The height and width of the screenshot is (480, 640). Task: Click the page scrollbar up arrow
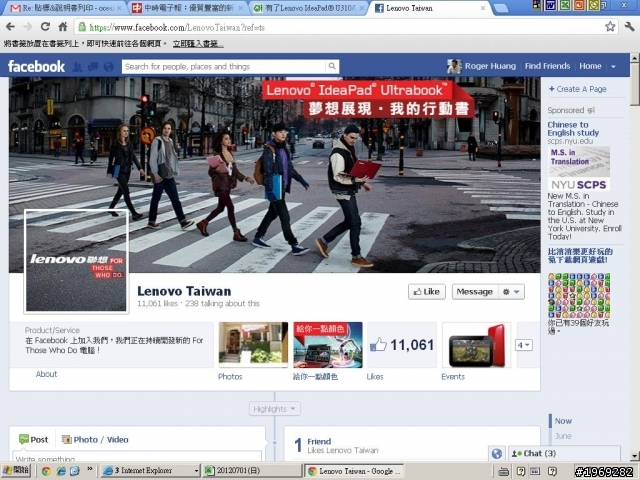tap(635, 58)
